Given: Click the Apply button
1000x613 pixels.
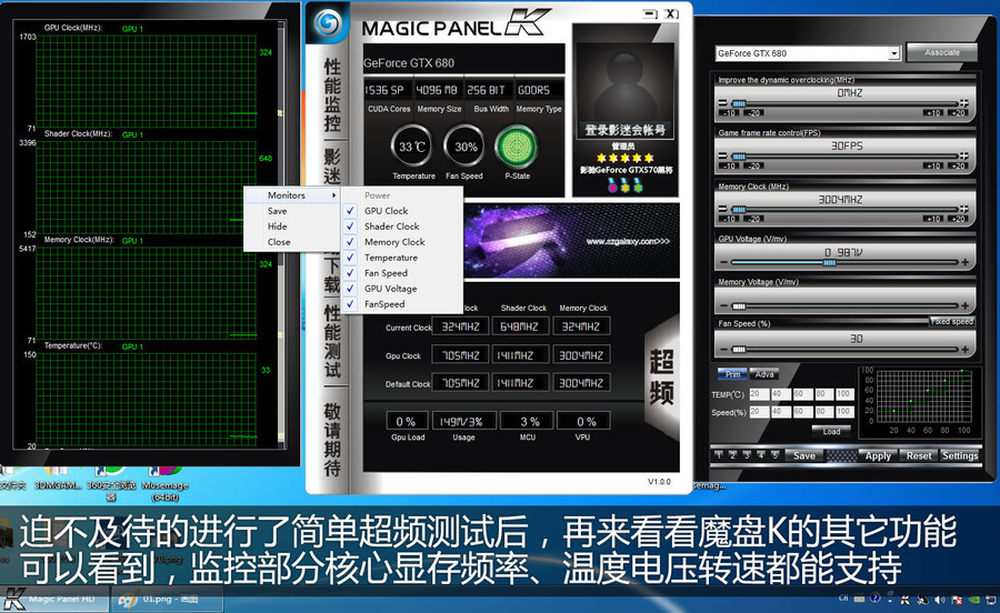Looking at the screenshot, I should [x=878, y=455].
